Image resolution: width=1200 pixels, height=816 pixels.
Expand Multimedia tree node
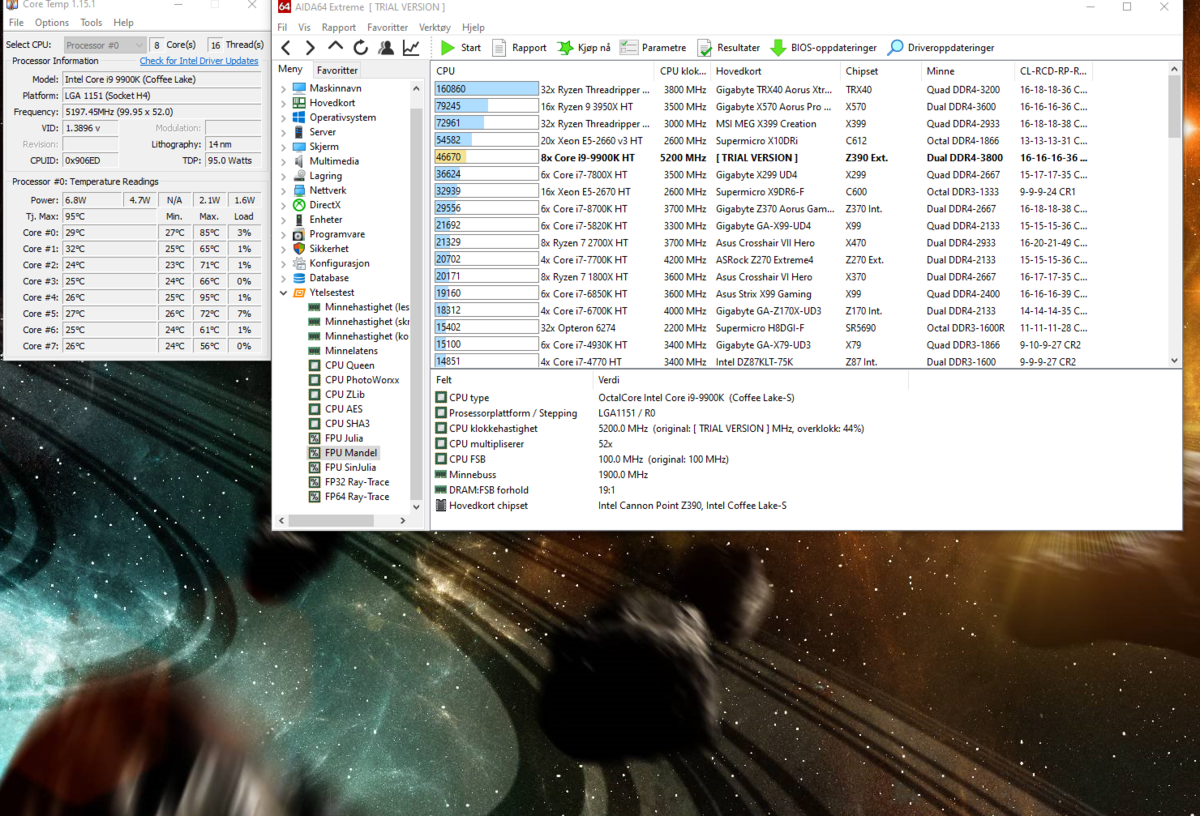point(285,161)
